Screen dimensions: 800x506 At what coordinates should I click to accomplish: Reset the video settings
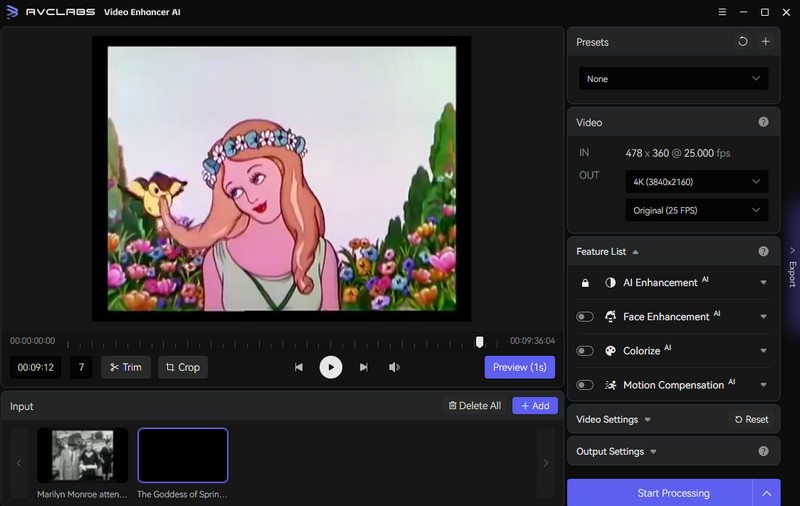coord(751,419)
